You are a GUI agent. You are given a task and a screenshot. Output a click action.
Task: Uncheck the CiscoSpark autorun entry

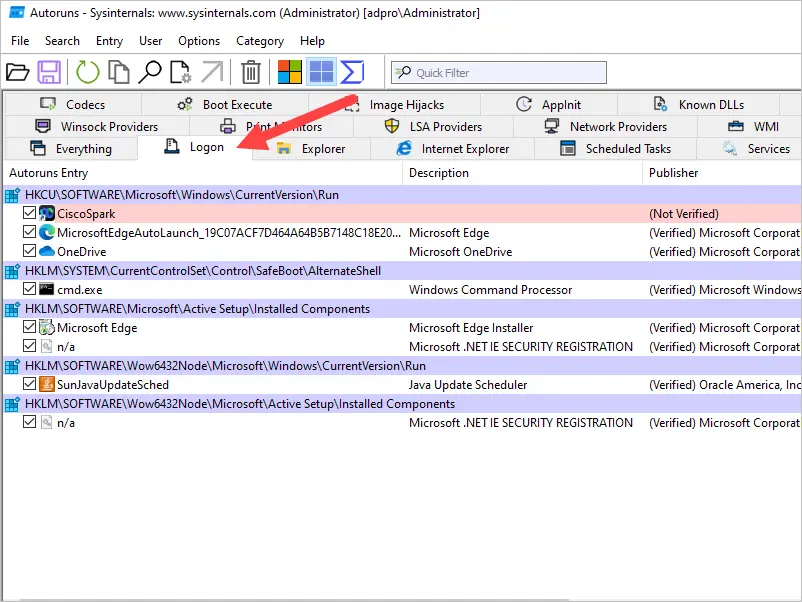click(30, 213)
